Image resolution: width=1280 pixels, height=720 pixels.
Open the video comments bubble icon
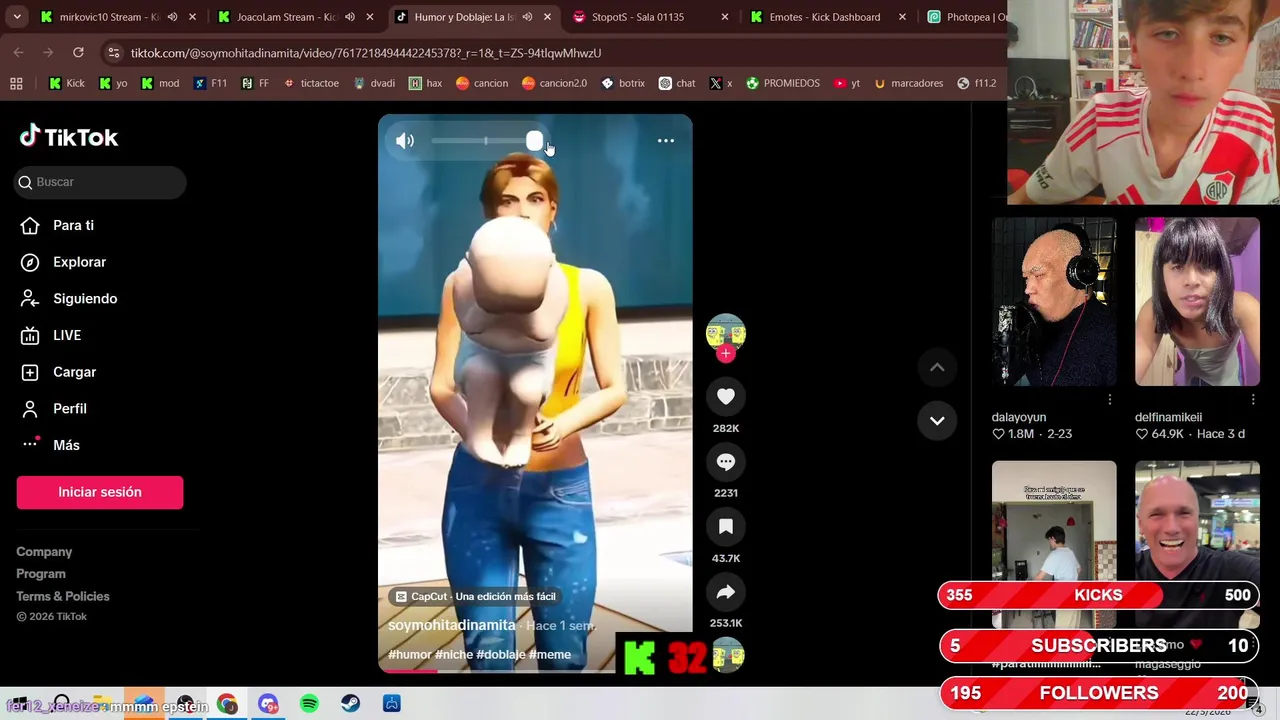point(726,462)
